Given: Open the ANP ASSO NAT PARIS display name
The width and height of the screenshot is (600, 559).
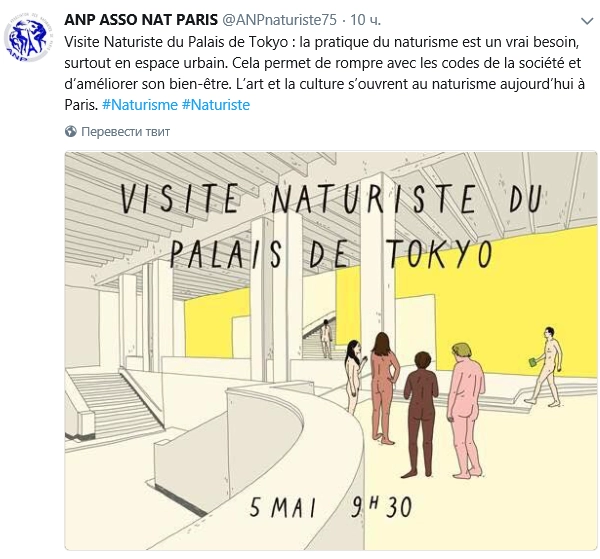Looking at the screenshot, I should click(133, 20).
